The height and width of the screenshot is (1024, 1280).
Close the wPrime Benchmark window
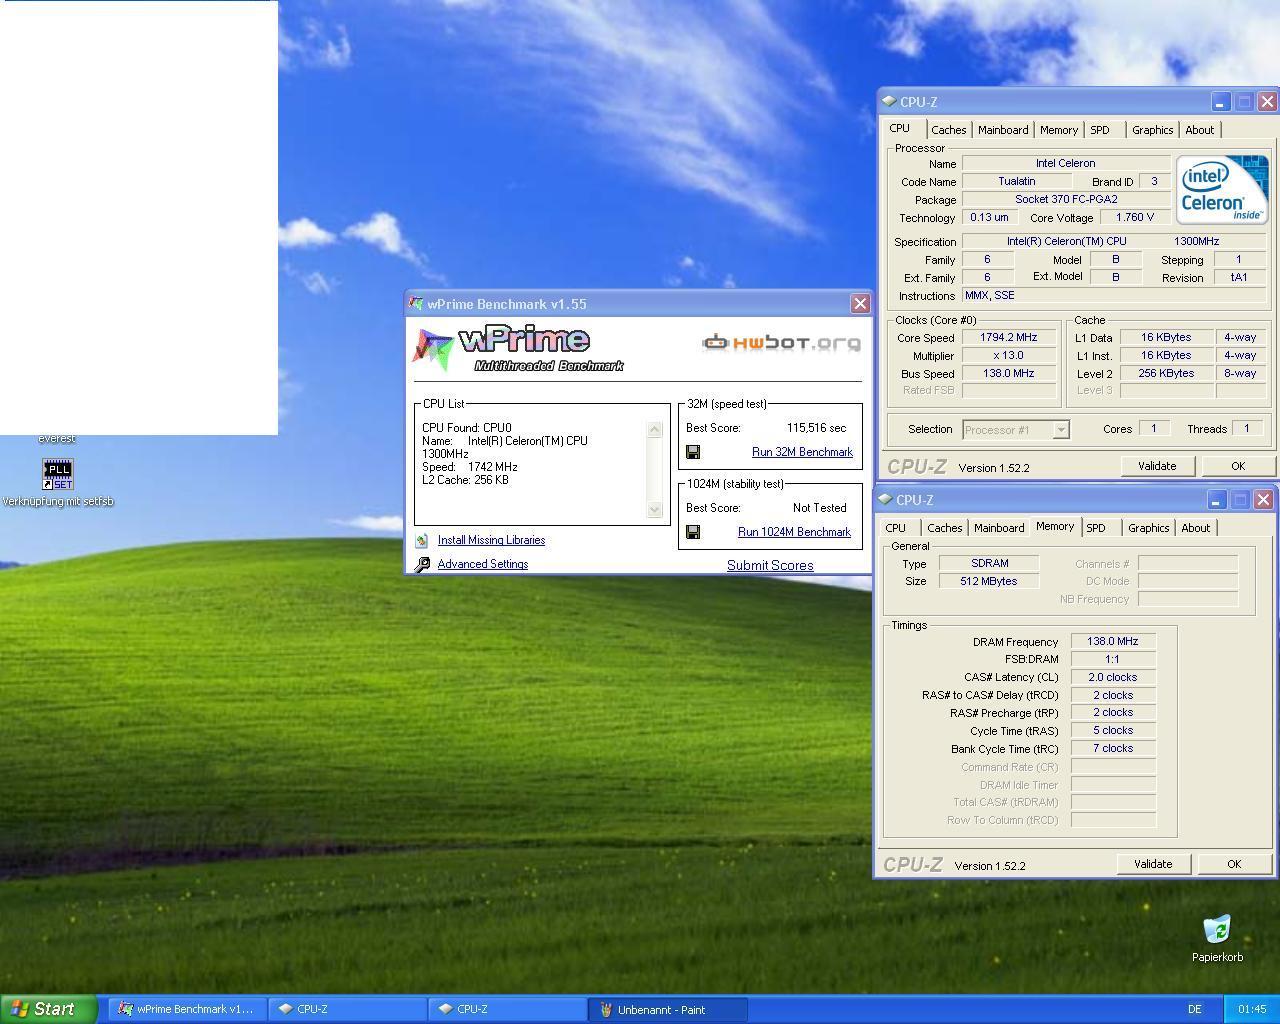(860, 303)
